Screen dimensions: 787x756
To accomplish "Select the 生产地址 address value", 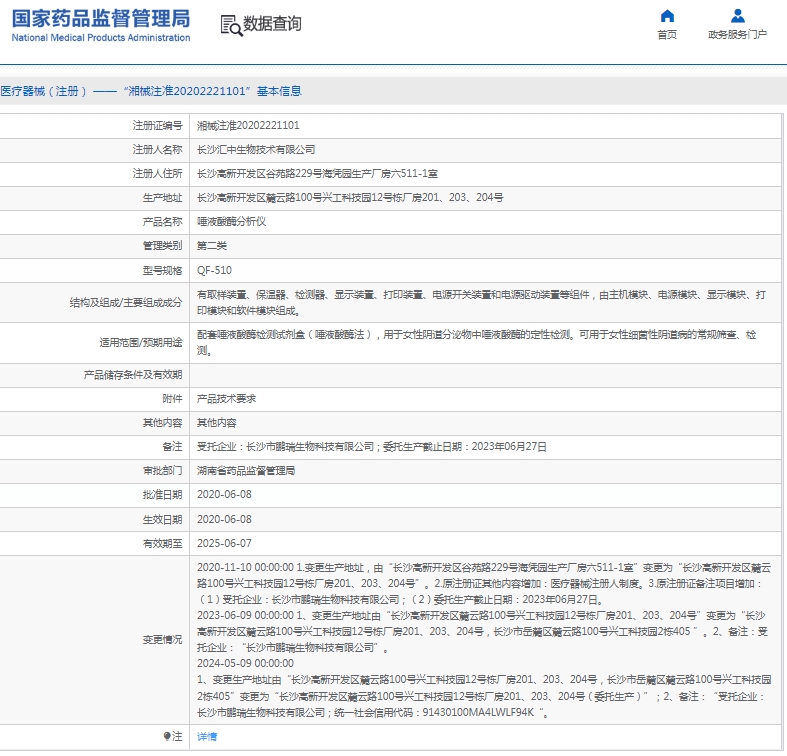I will point(350,198).
